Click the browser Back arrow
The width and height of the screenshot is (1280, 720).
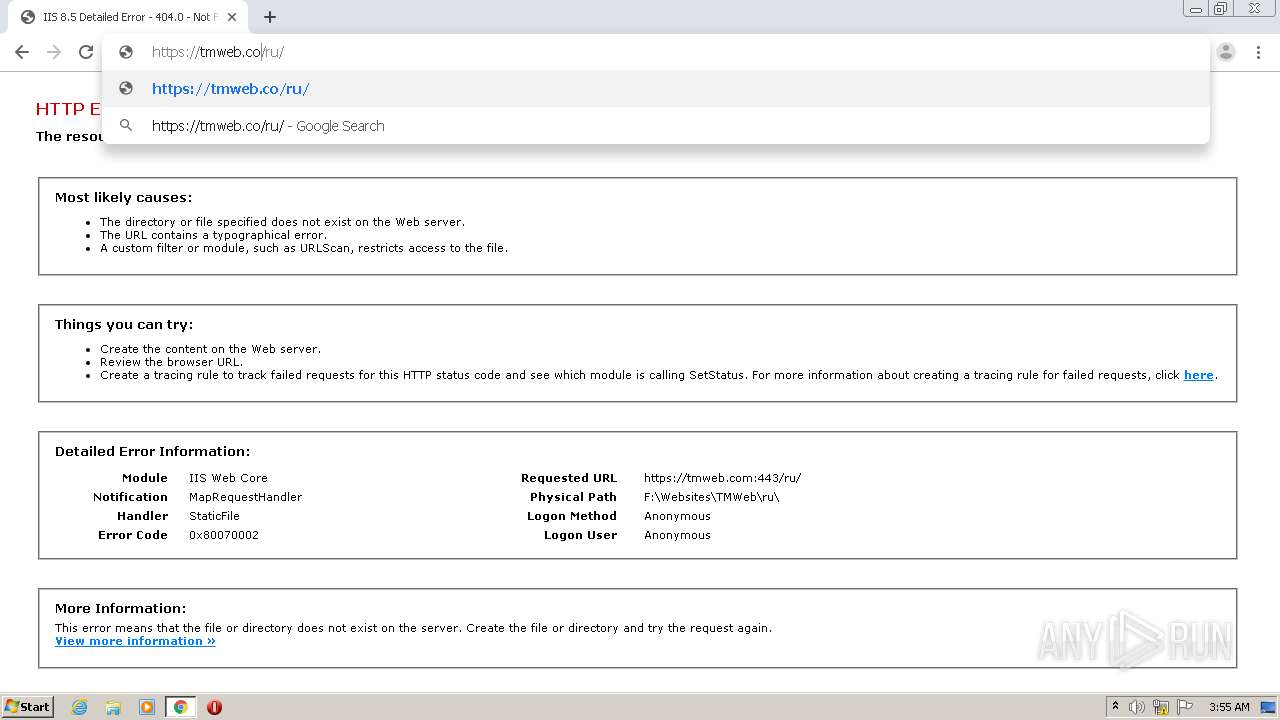(22, 52)
